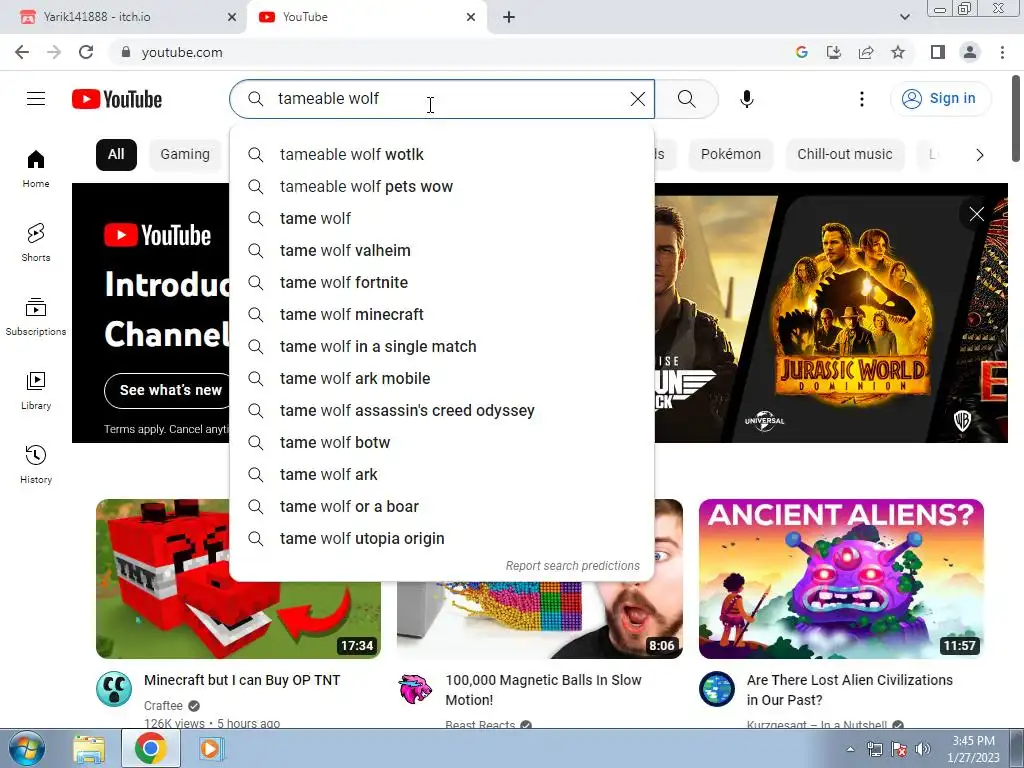1024x768 pixels.
Task: Choose suggestion 'tame wolf assassin's creed odyssey'
Action: [442, 411]
